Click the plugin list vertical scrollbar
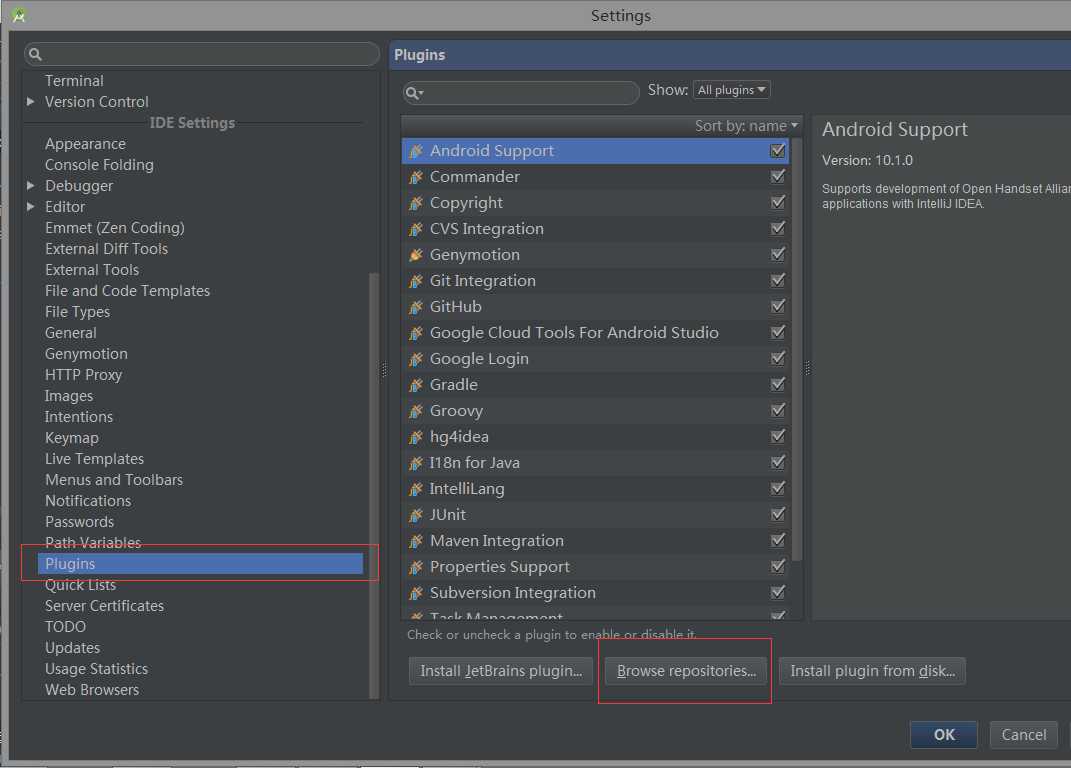Viewport: 1071px width, 768px height. pos(796,348)
